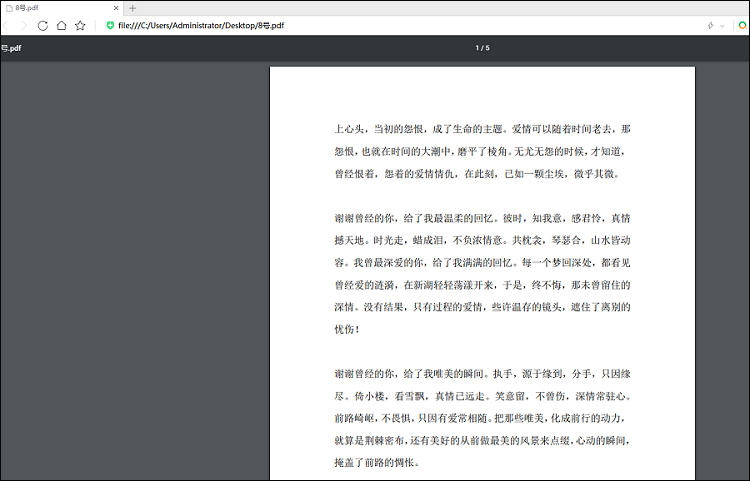Click the line starting '曾经恨着，怨着的爱情情仇'
This screenshot has height=481, width=750.
[x=477, y=174]
